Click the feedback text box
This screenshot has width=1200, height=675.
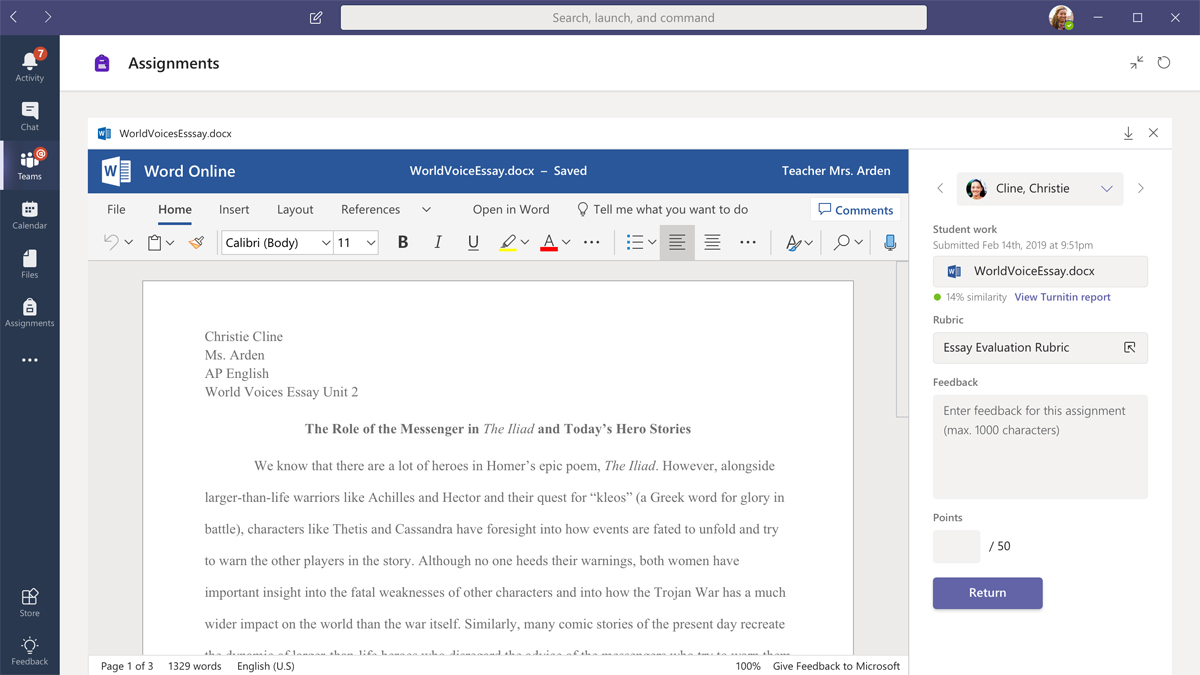pyautogui.click(x=1040, y=446)
